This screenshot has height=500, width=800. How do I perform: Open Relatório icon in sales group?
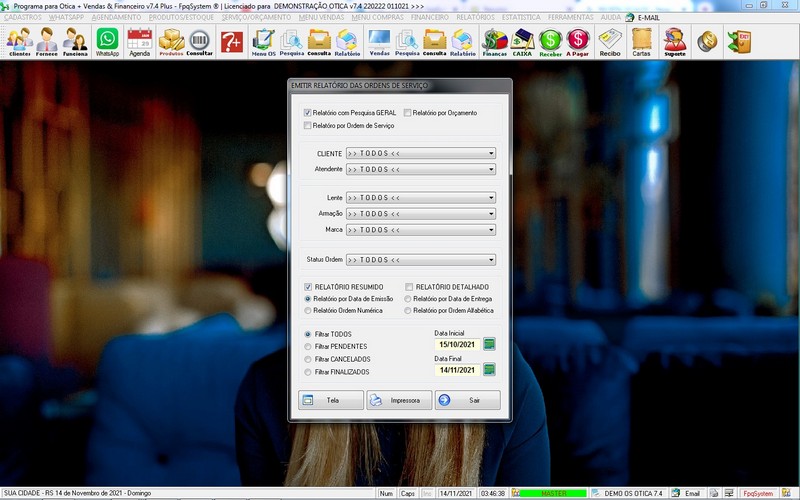click(x=462, y=42)
